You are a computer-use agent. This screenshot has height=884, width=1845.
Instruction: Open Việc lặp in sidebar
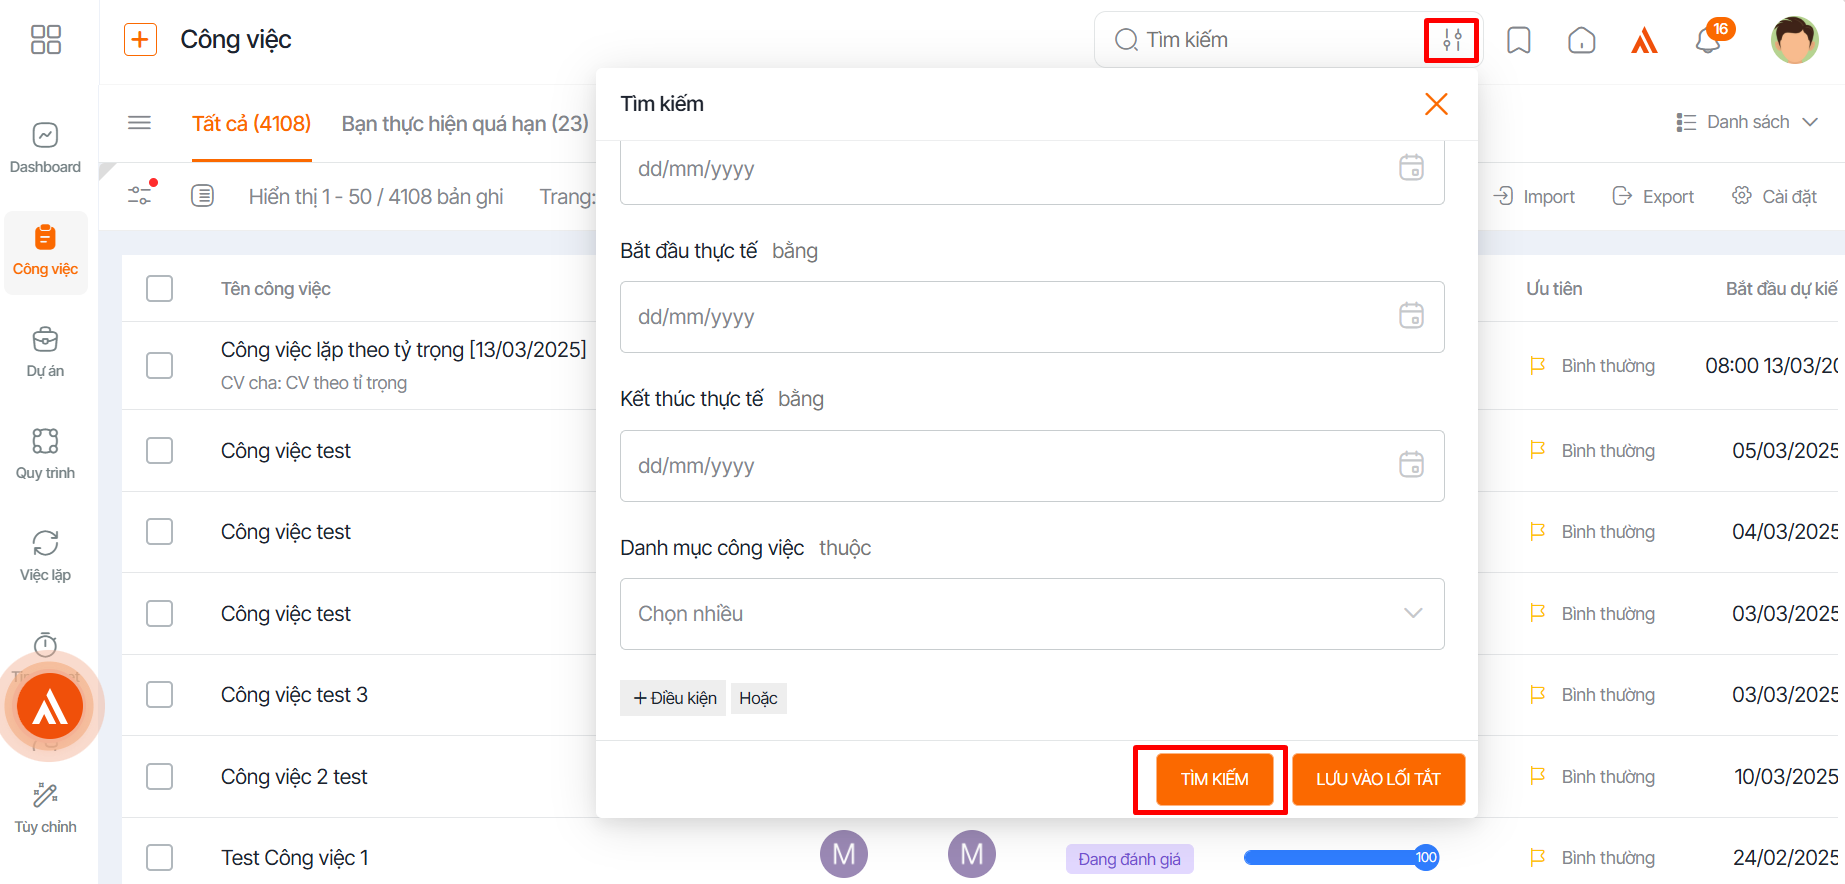tap(45, 556)
